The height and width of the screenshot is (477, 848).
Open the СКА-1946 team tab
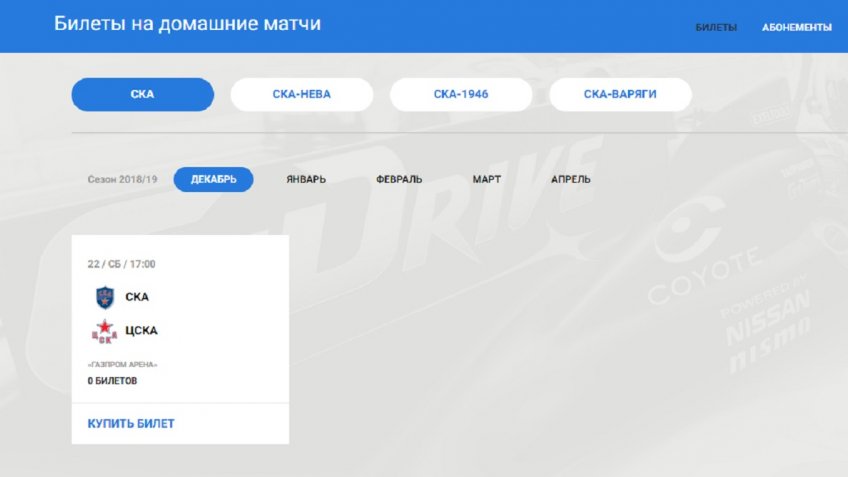[461, 95]
